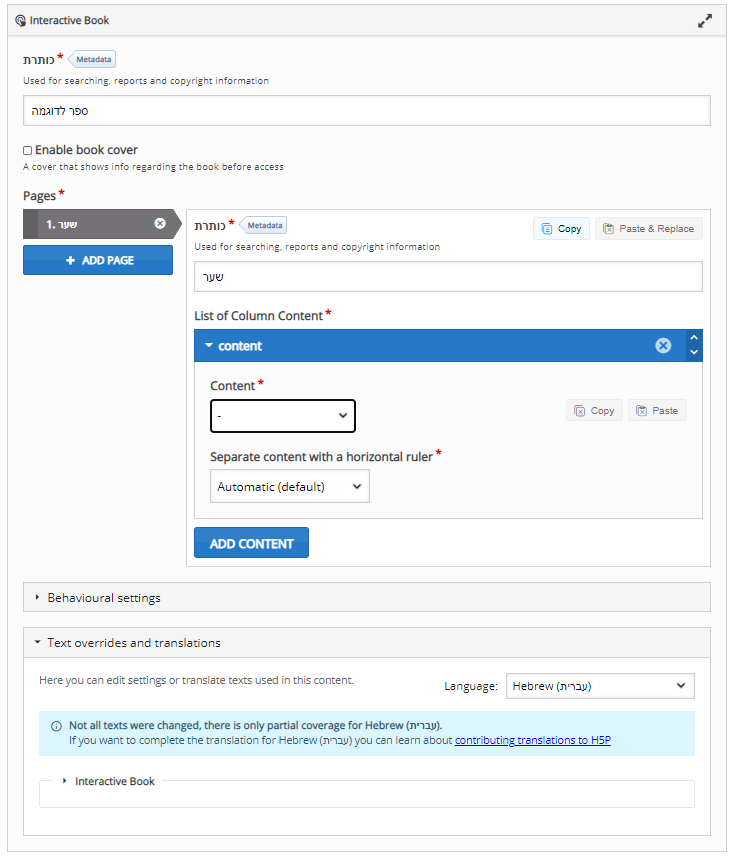Move content item down with arrow

694,352
